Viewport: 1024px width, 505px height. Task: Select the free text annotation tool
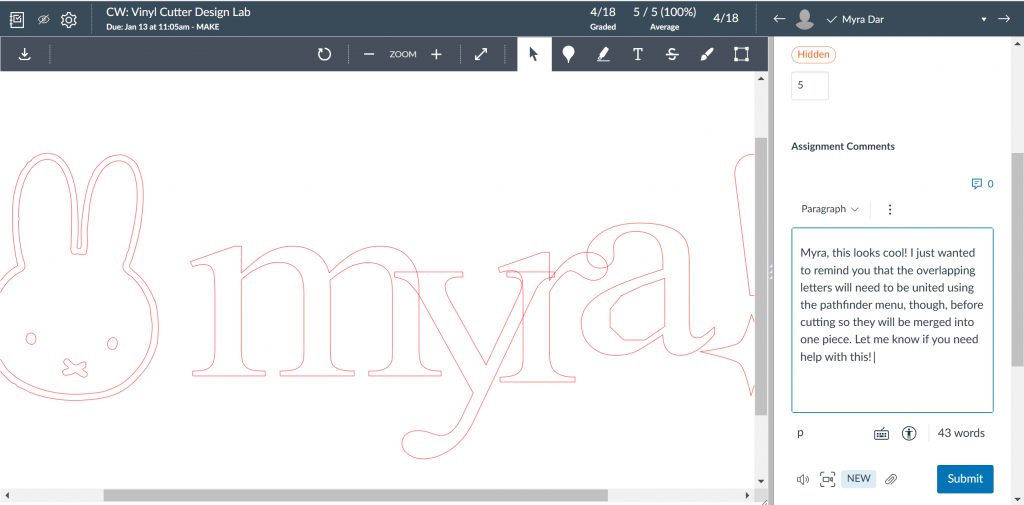[x=638, y=54]
